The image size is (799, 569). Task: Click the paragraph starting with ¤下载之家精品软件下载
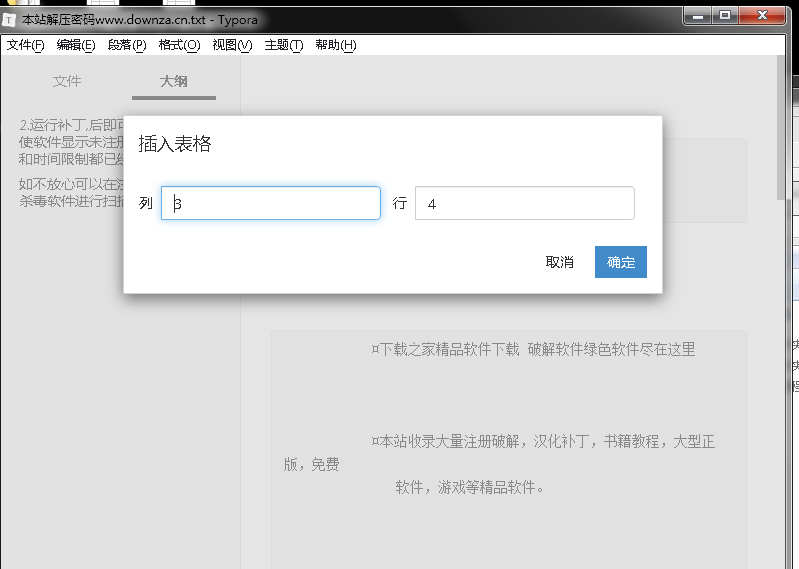coord(532,350)
